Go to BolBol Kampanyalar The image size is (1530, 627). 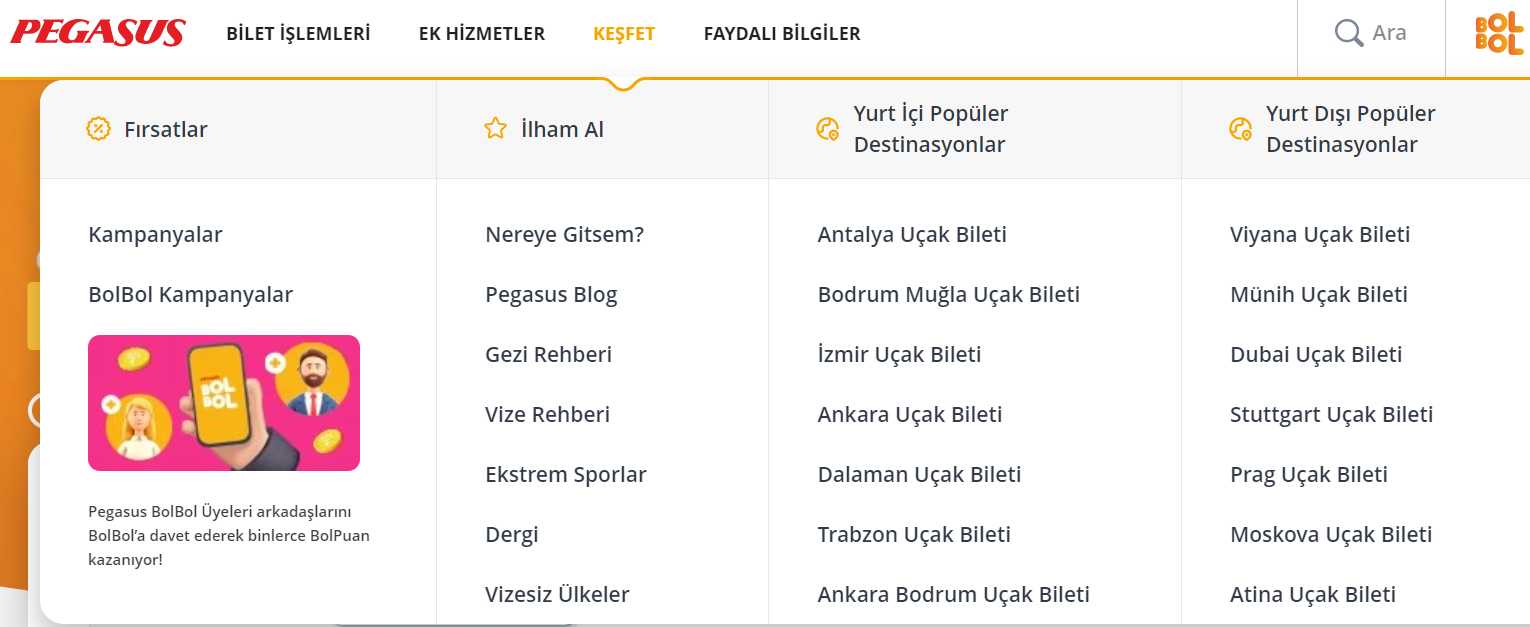pos(190,295)
